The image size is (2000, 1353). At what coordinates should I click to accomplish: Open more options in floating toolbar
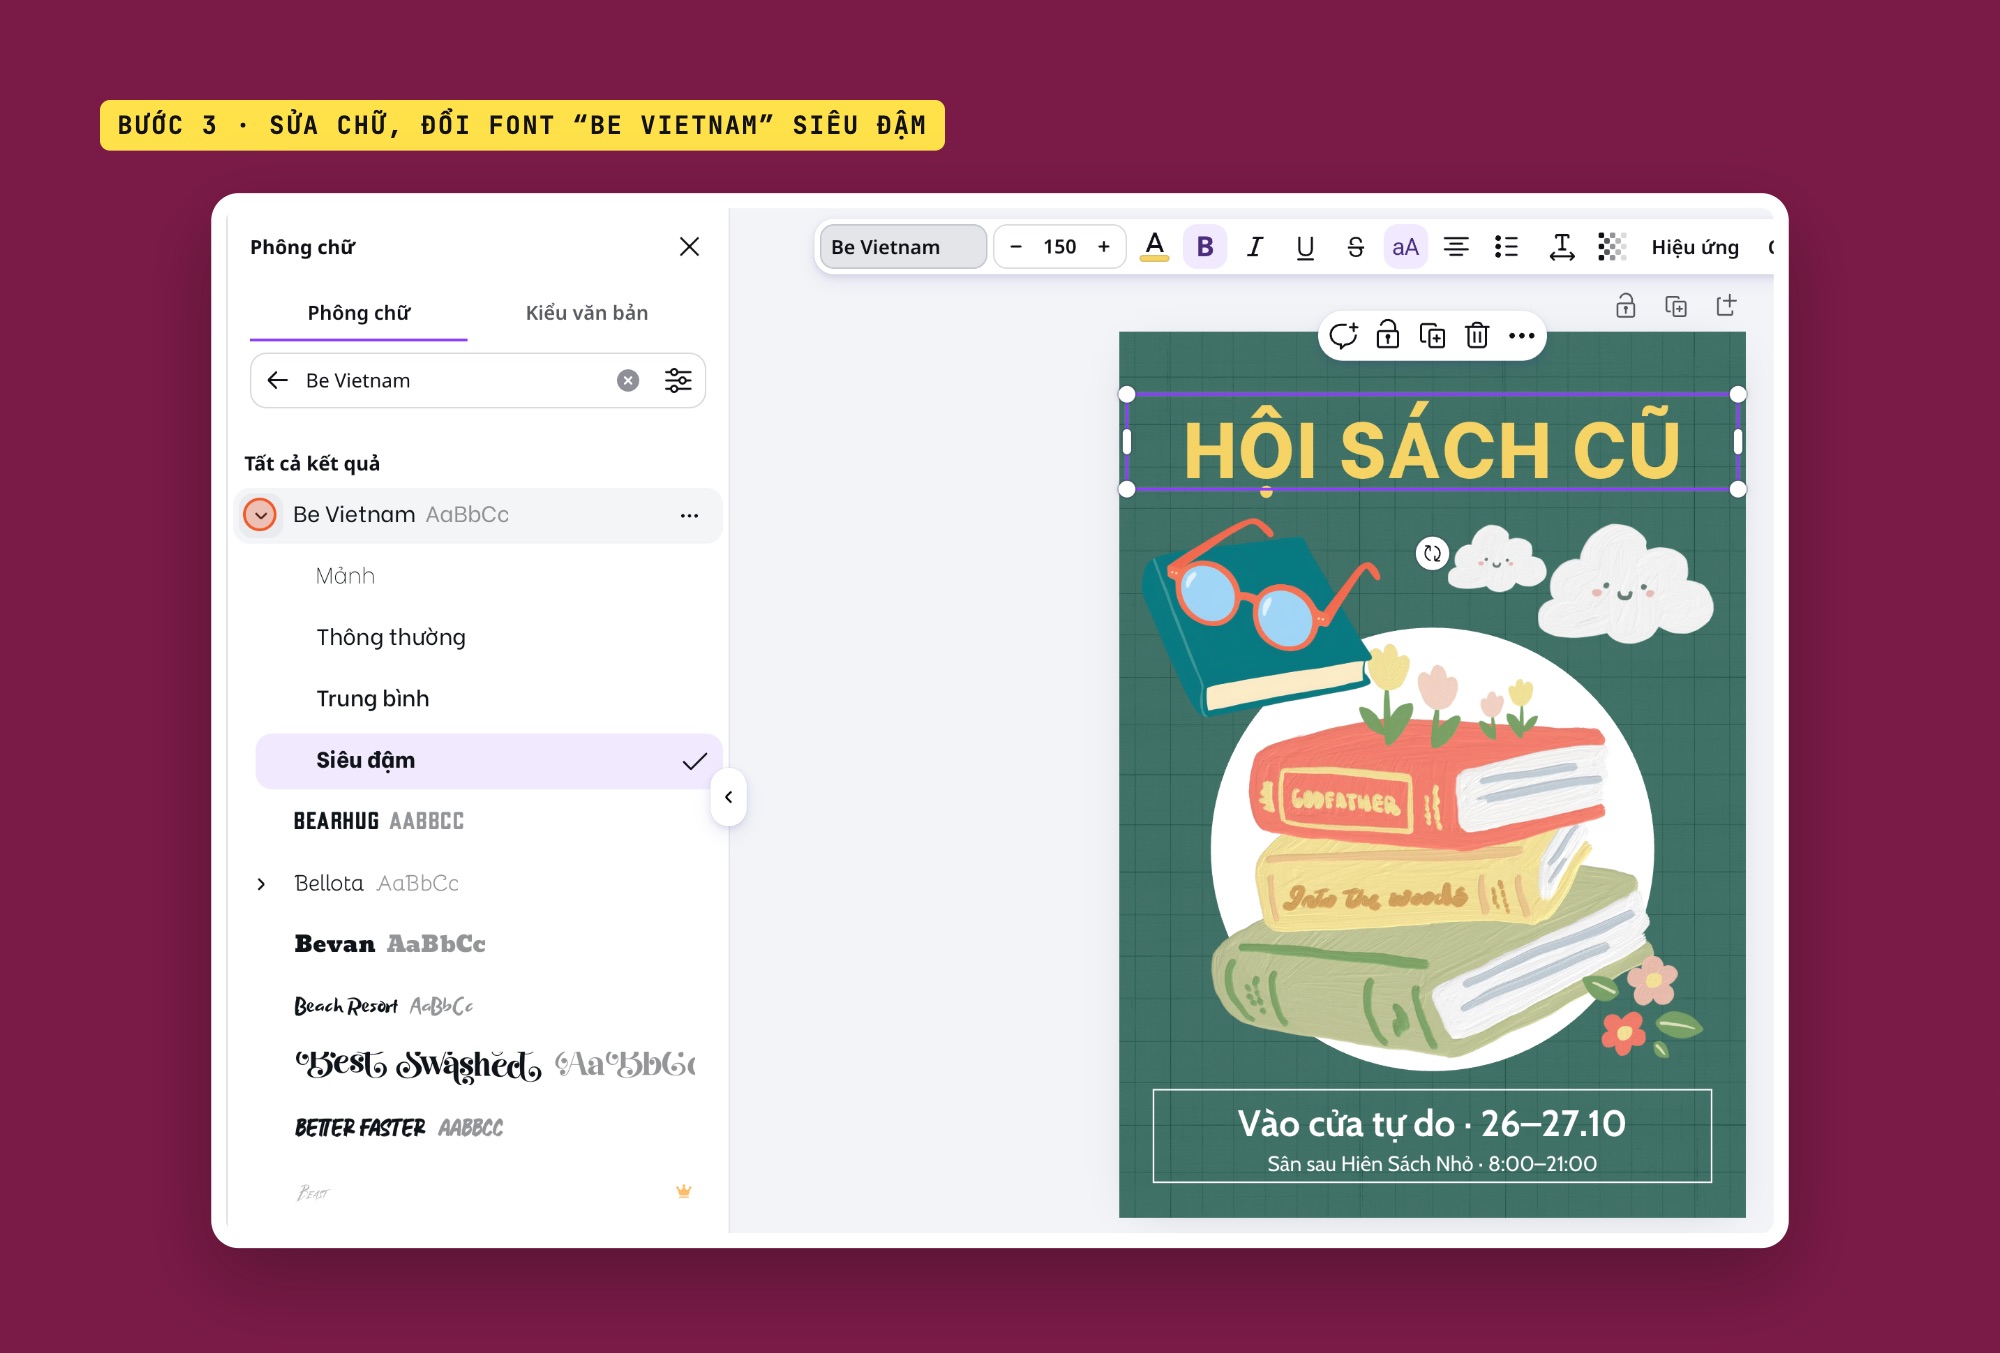click(1521, 336)
